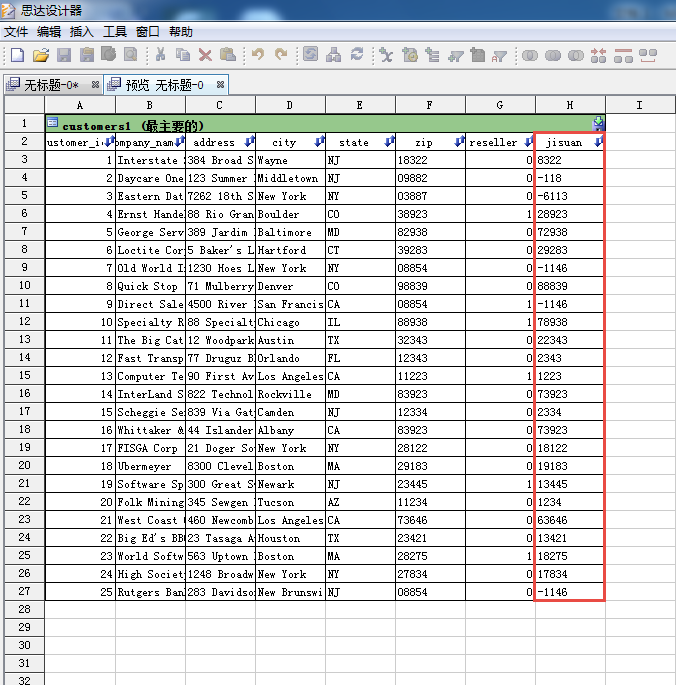Click the second overlapping circles join icon
Screen dimensions: 676x685
tap(553, 56)
